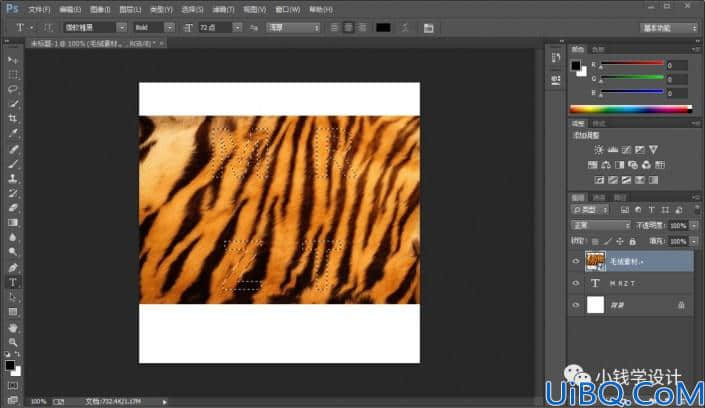Open the font family dropdown
The image size is (705, 408).
pos(122,28)
